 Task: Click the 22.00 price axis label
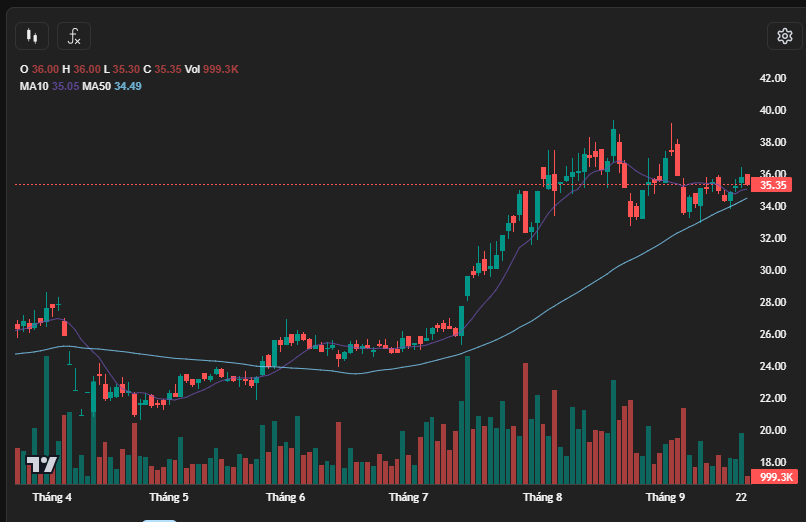tap(773, 398)
